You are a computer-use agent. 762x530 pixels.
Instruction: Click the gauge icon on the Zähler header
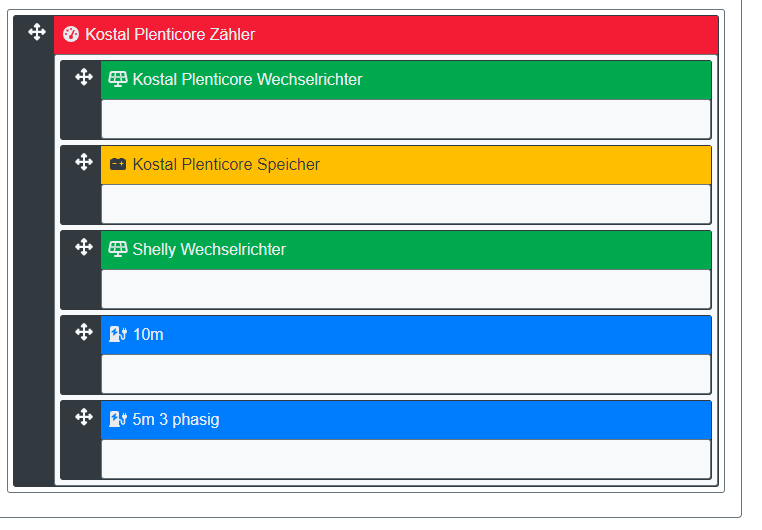point(70,35)
